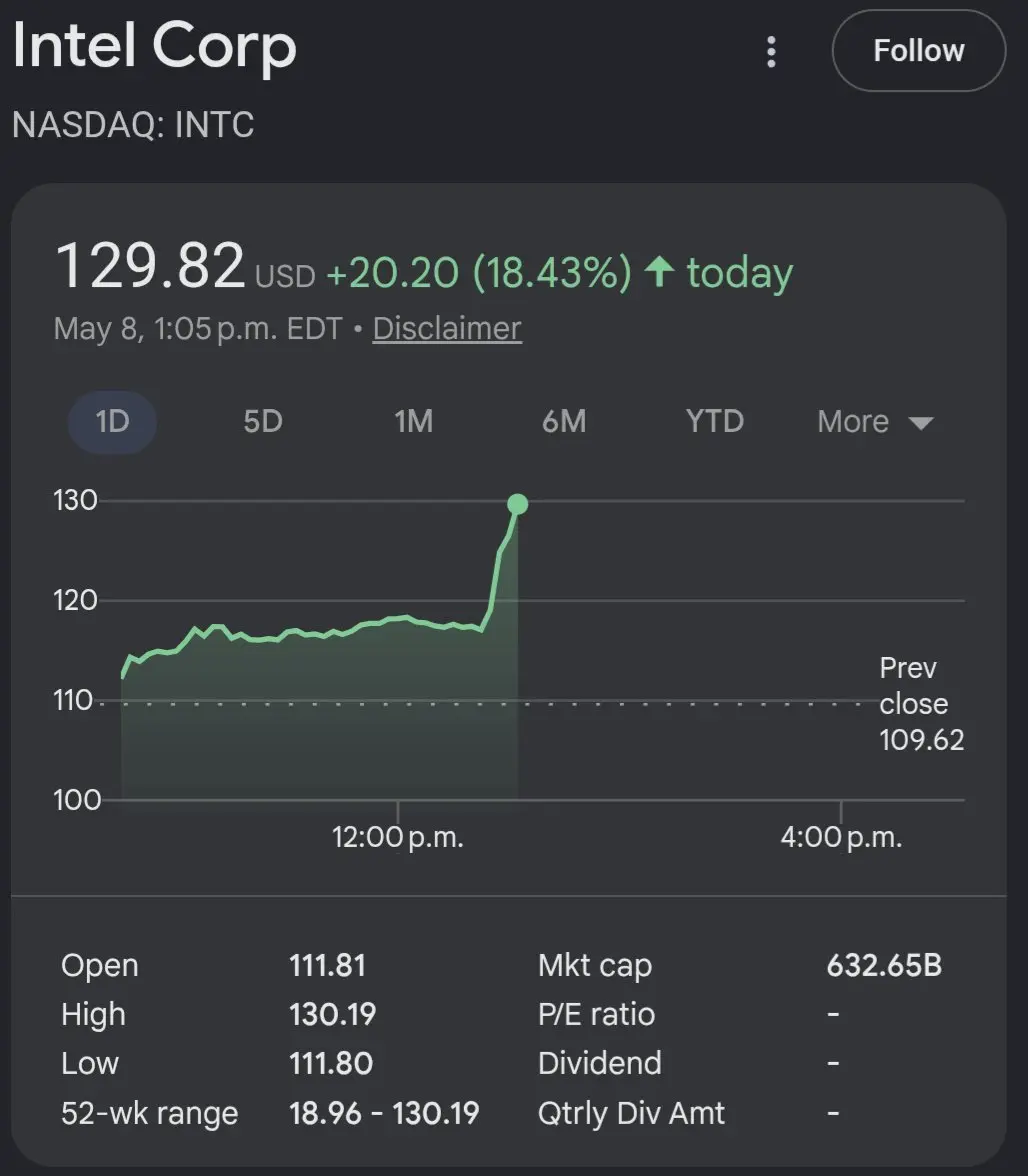This screenshot has width=1028, height=1176.
Task: Click the 110 y-axis label
Action: [x=73, y=700]
